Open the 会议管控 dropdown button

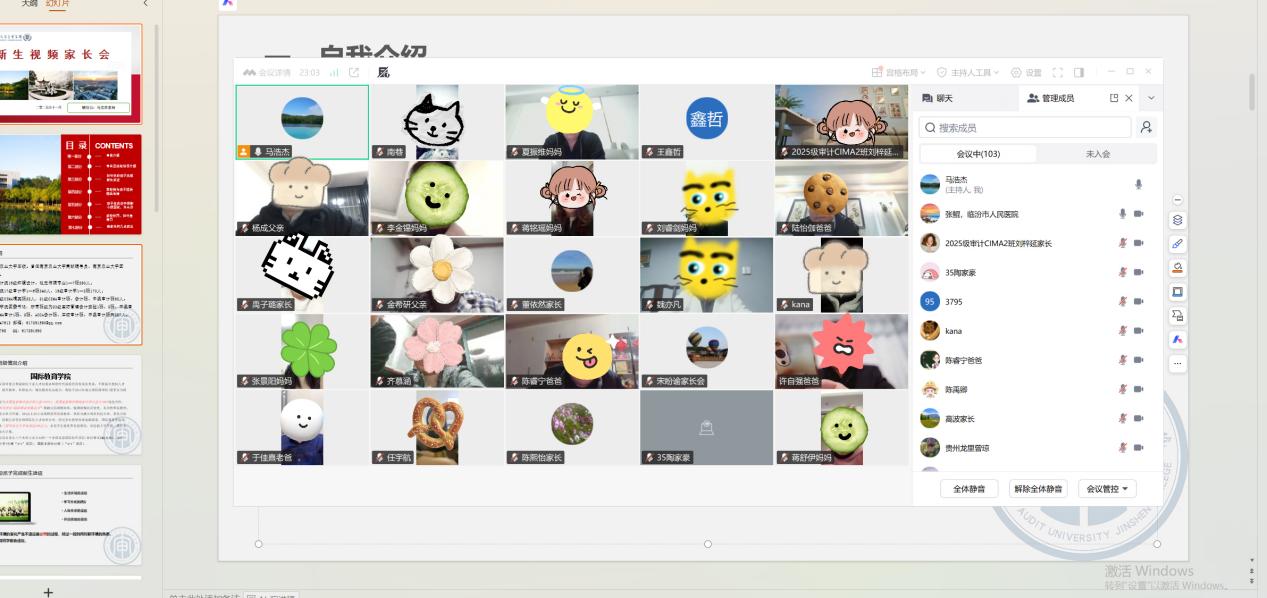click(x=1111, y=489)
